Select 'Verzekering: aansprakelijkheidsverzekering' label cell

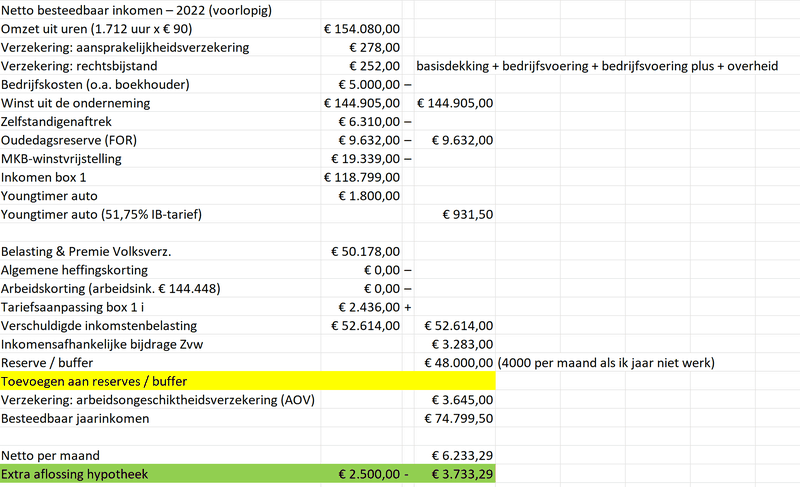125,47
